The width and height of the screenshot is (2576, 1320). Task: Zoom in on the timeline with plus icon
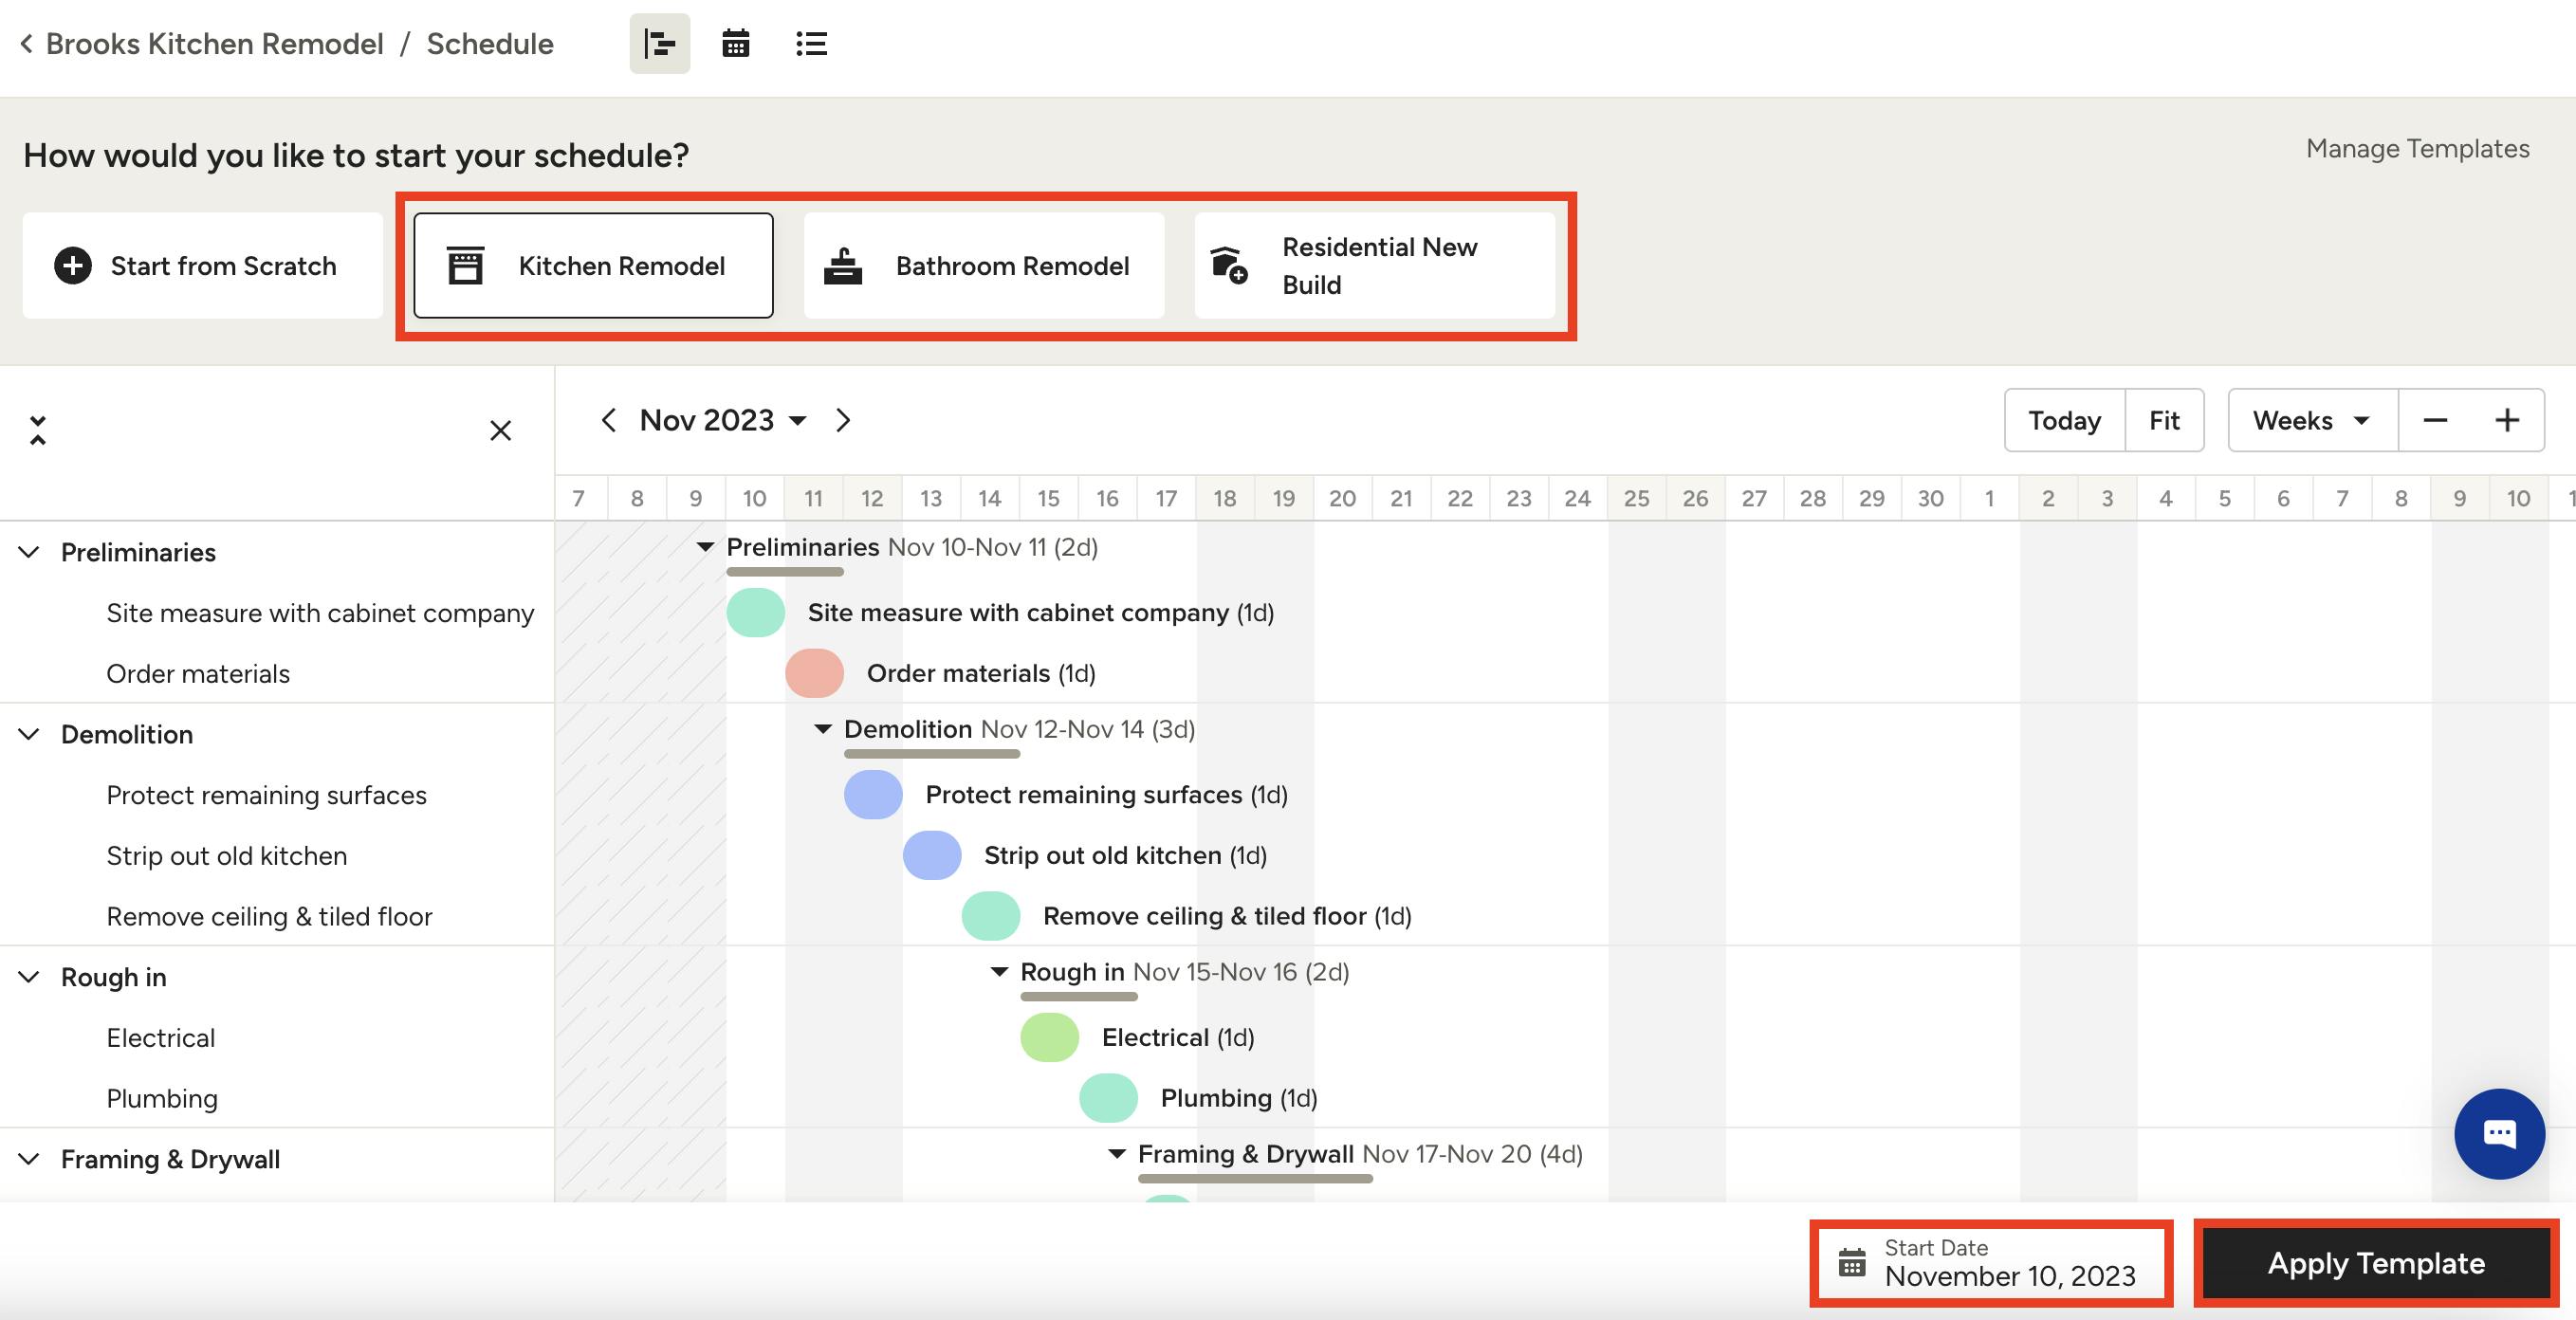[2508, 420]
